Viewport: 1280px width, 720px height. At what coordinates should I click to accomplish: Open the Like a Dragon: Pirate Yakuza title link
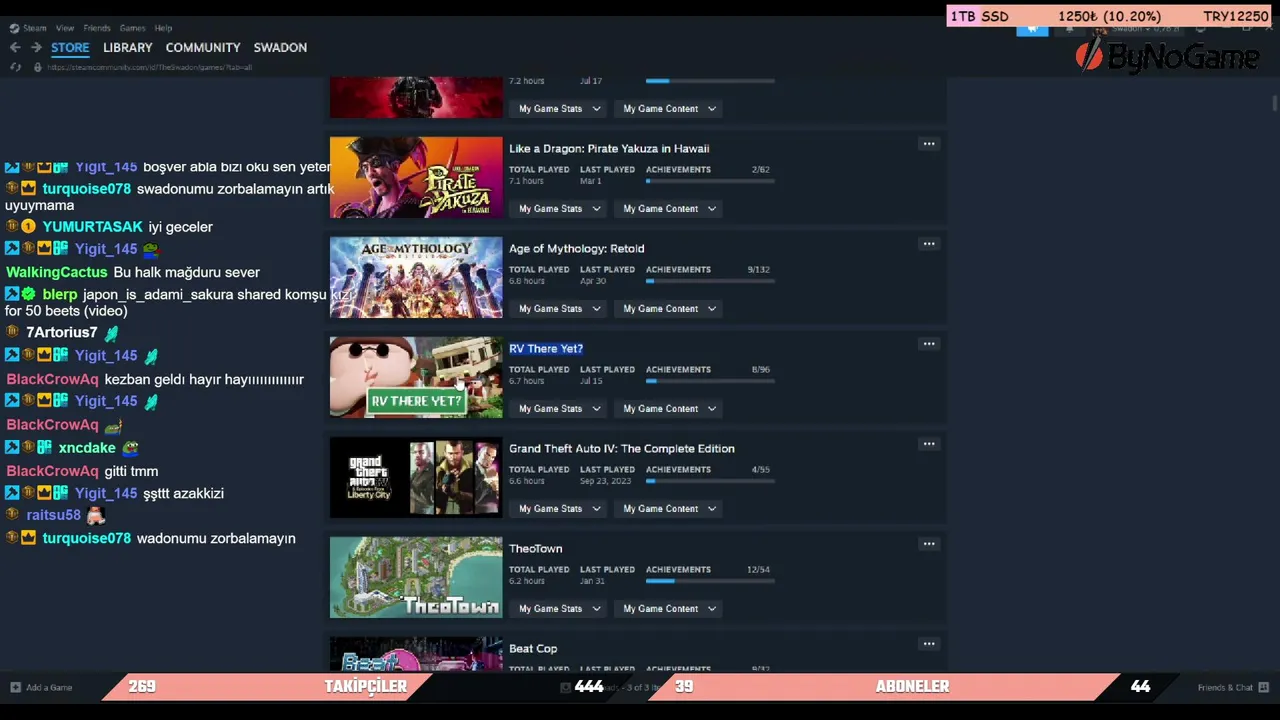[609, 149]
